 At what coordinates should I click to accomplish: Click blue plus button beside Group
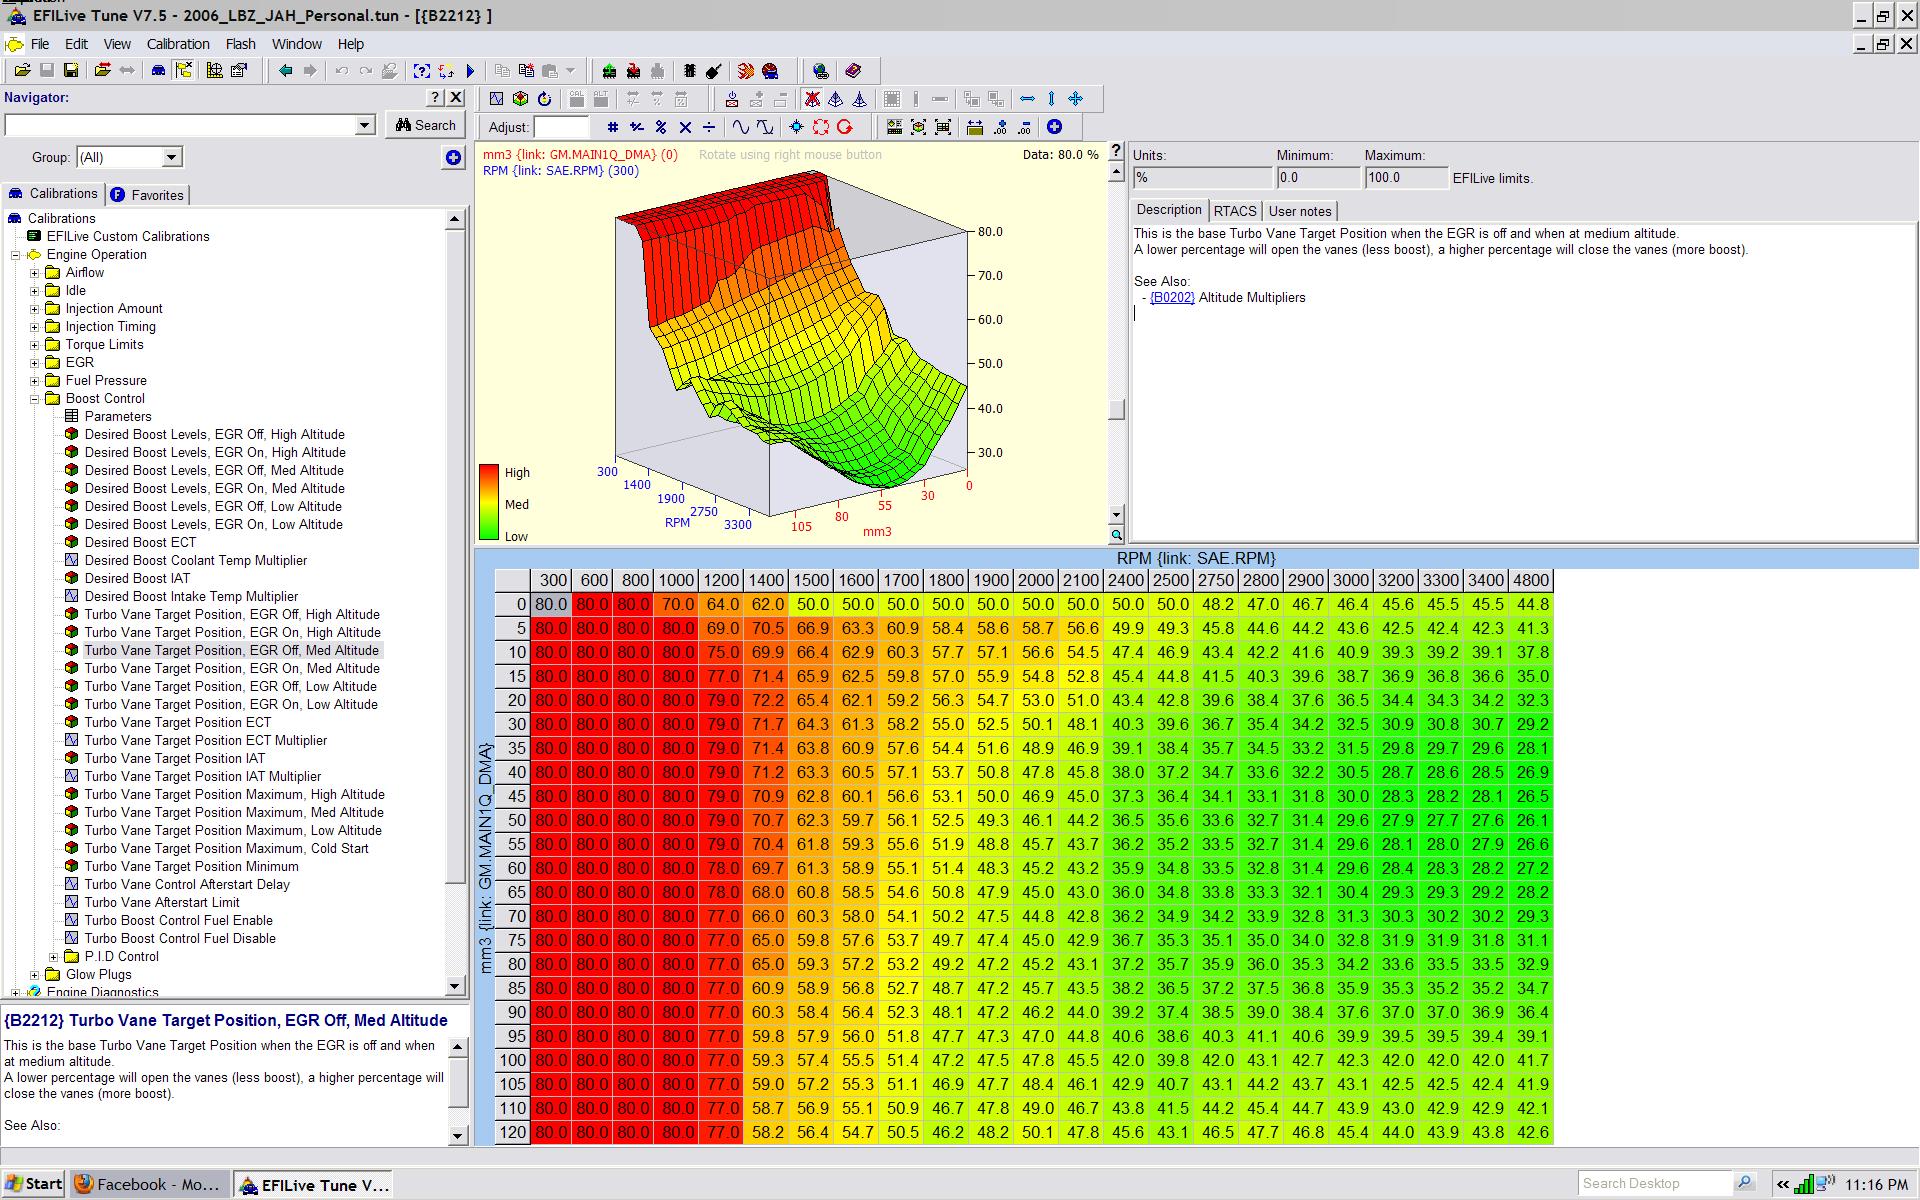pyautogui.click(x=453, y=158)
